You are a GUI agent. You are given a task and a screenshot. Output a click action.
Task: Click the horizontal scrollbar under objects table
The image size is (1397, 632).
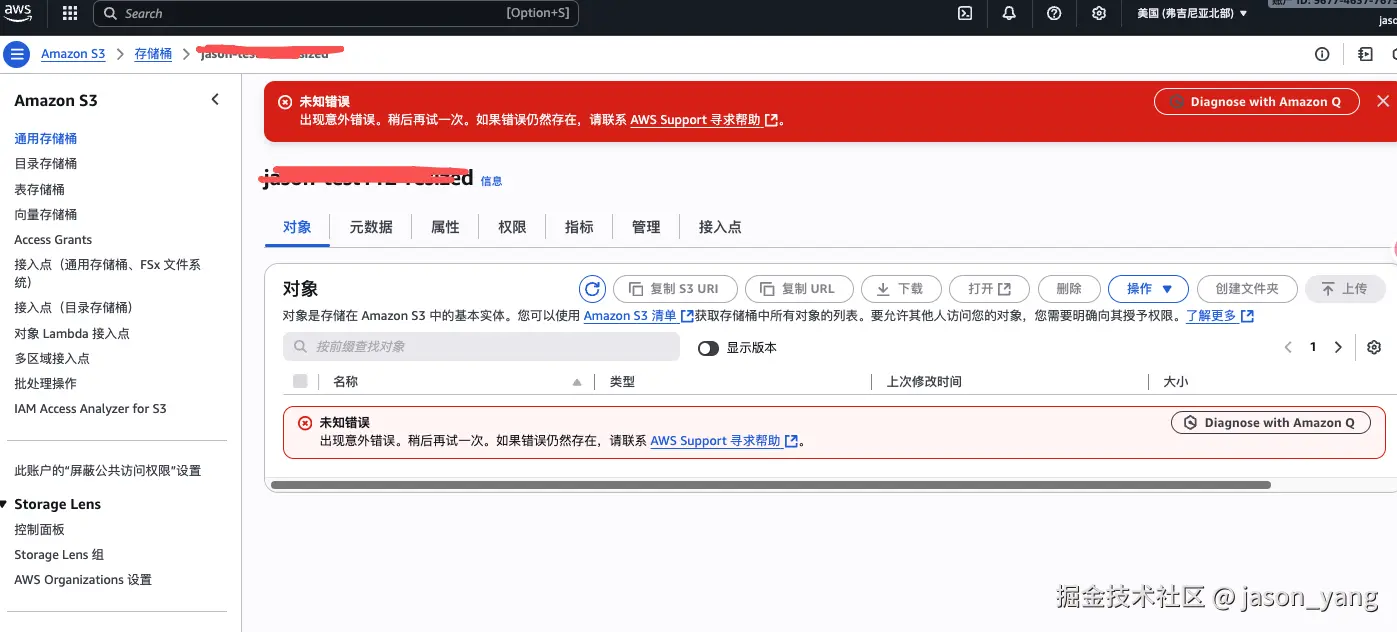coord(770,485)
